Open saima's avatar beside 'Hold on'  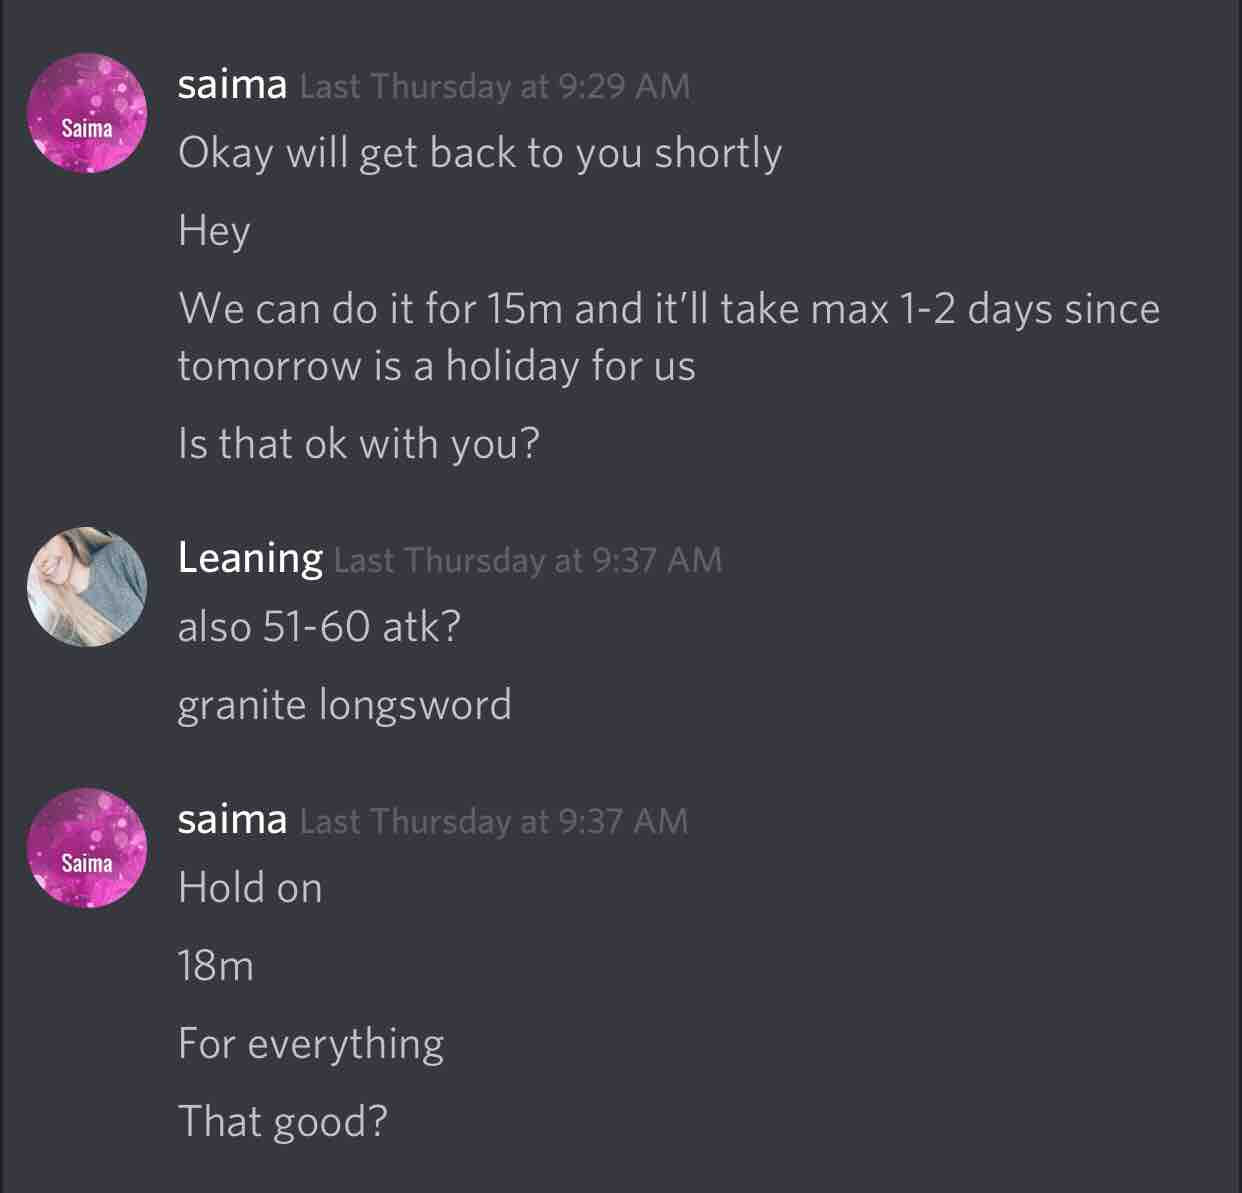[x=87, y=848]
